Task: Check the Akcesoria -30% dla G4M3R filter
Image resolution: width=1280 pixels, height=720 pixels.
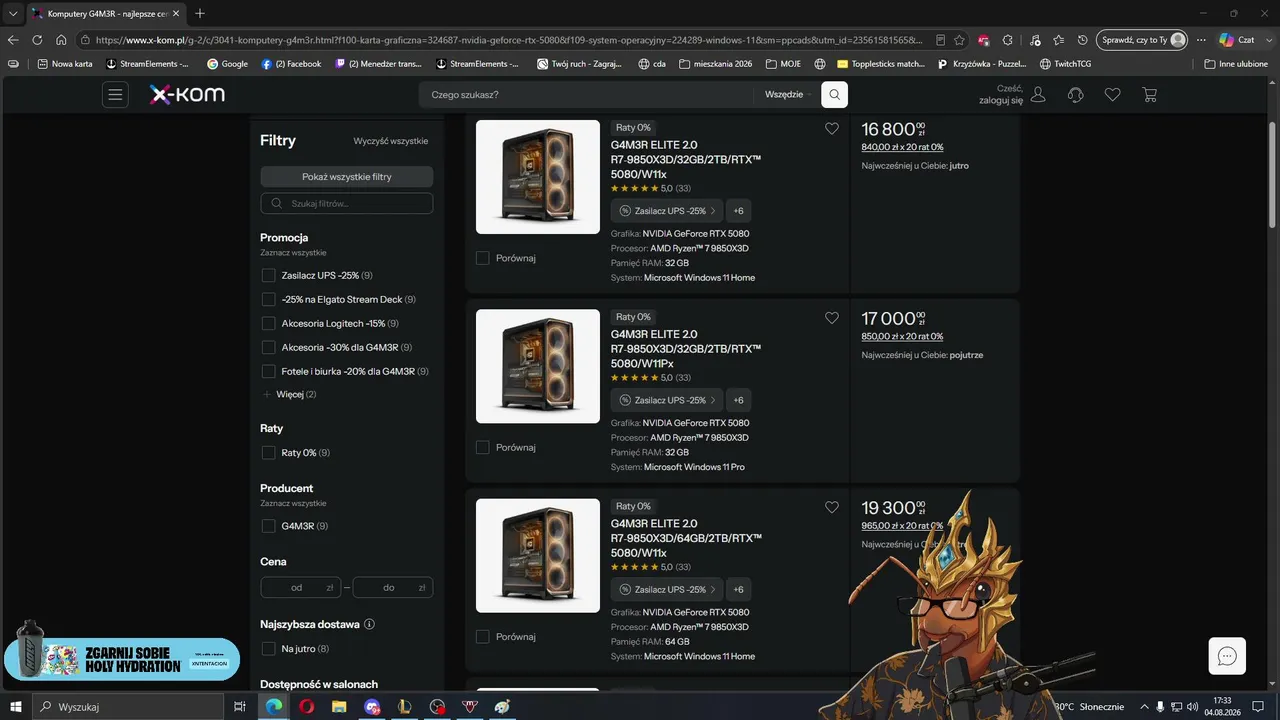Action: pyautogui.click(x=268, y=347)
